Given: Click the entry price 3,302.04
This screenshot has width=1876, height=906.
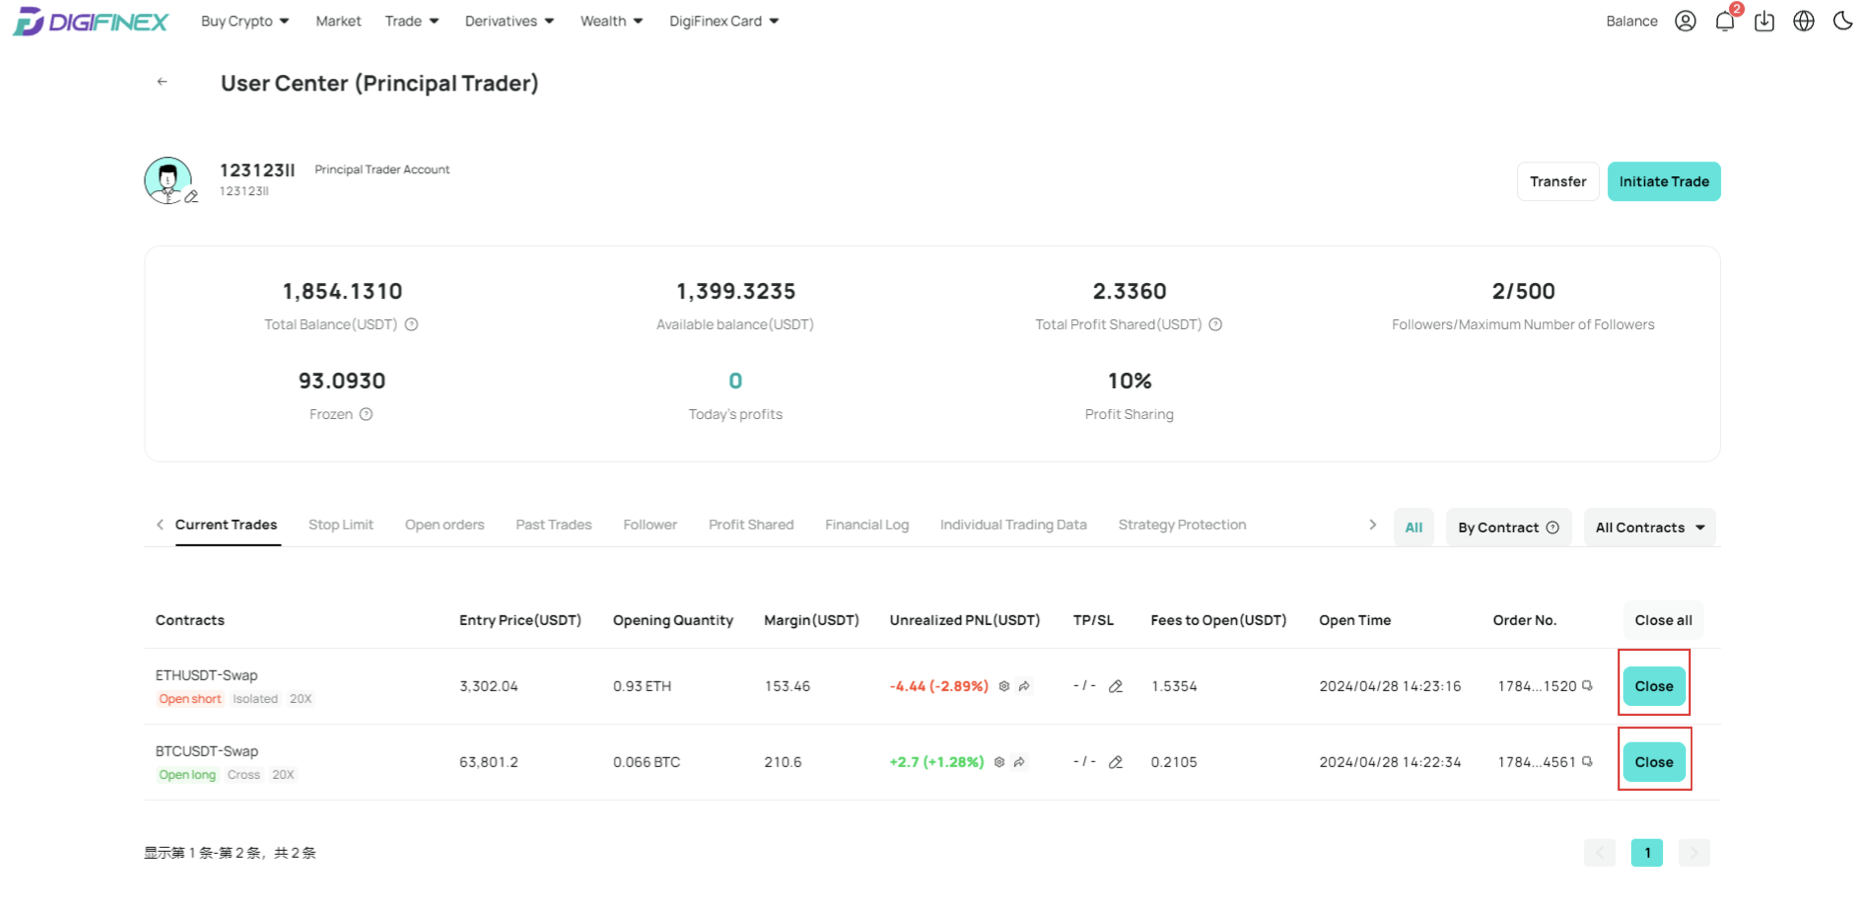Looking at the screenshot, I should coord(488,686).
